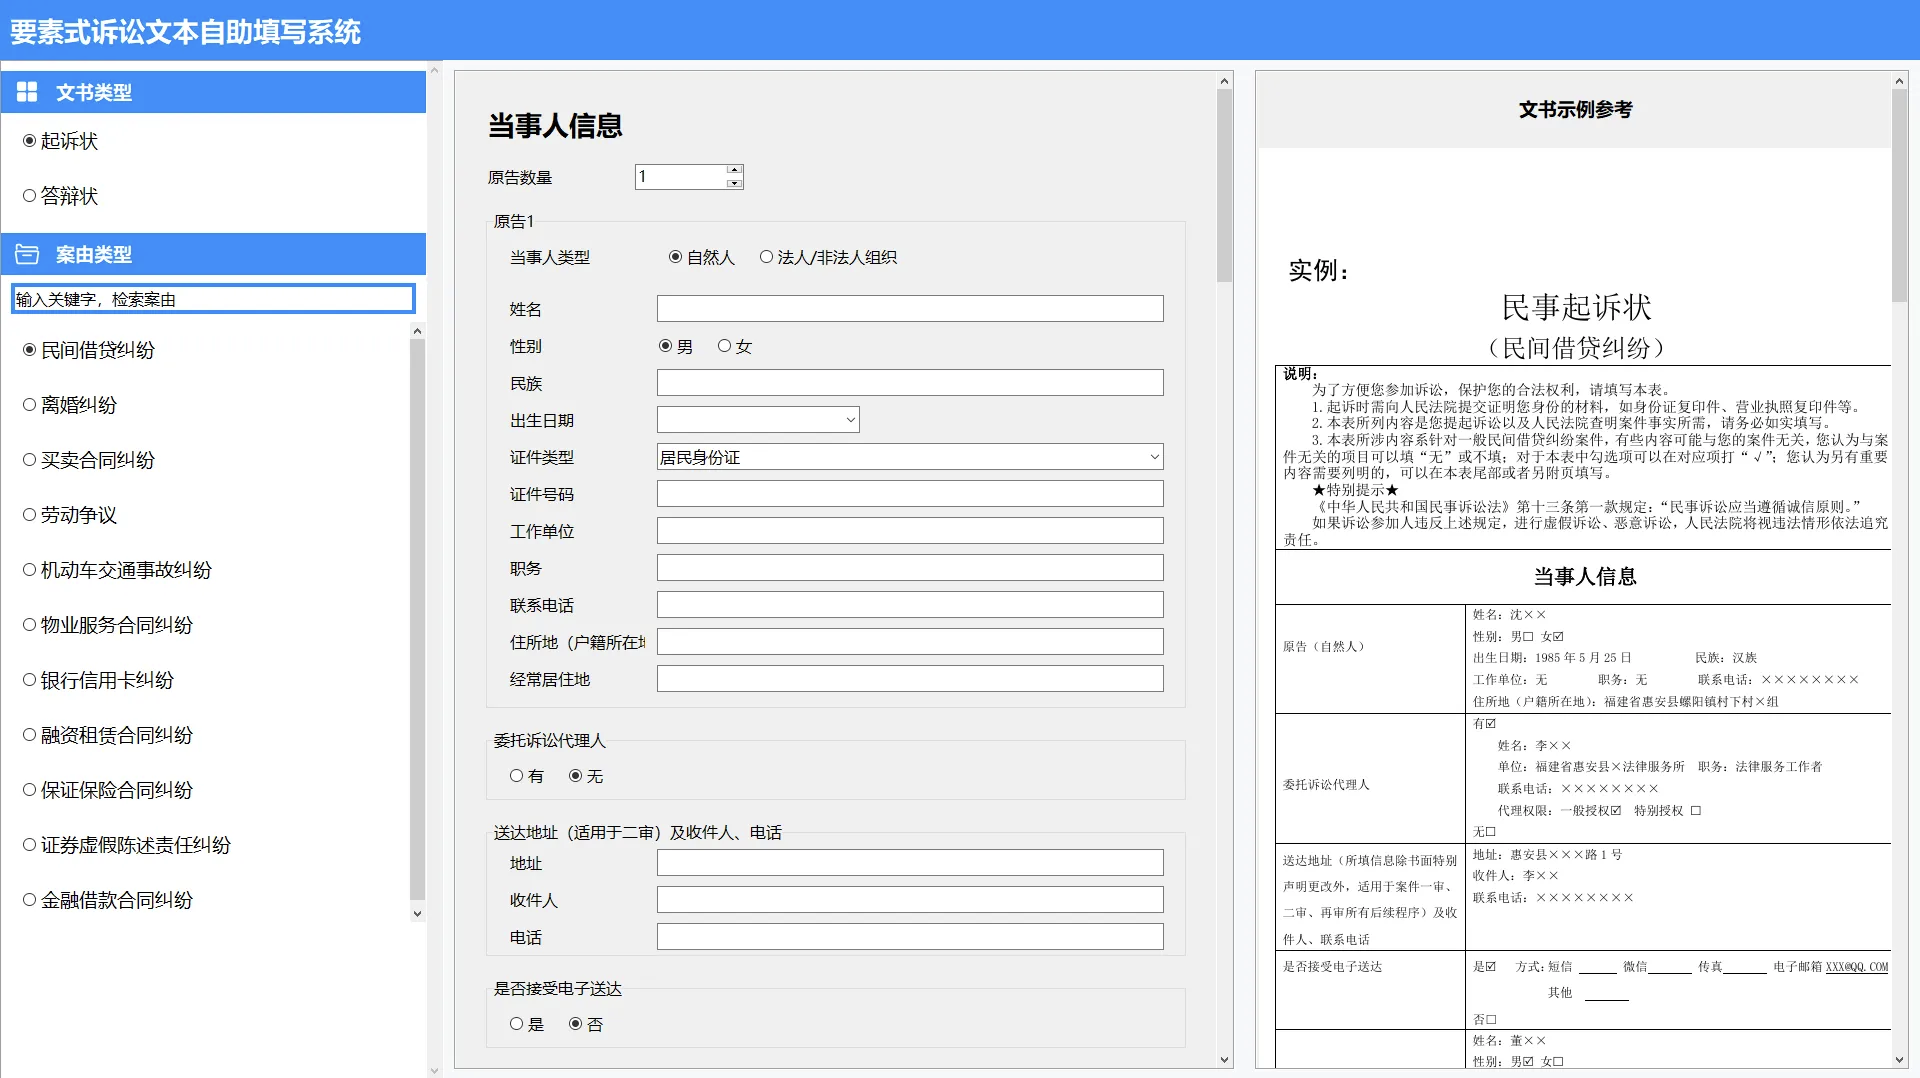Click the 文书类型 grid icon

(27, 92)
